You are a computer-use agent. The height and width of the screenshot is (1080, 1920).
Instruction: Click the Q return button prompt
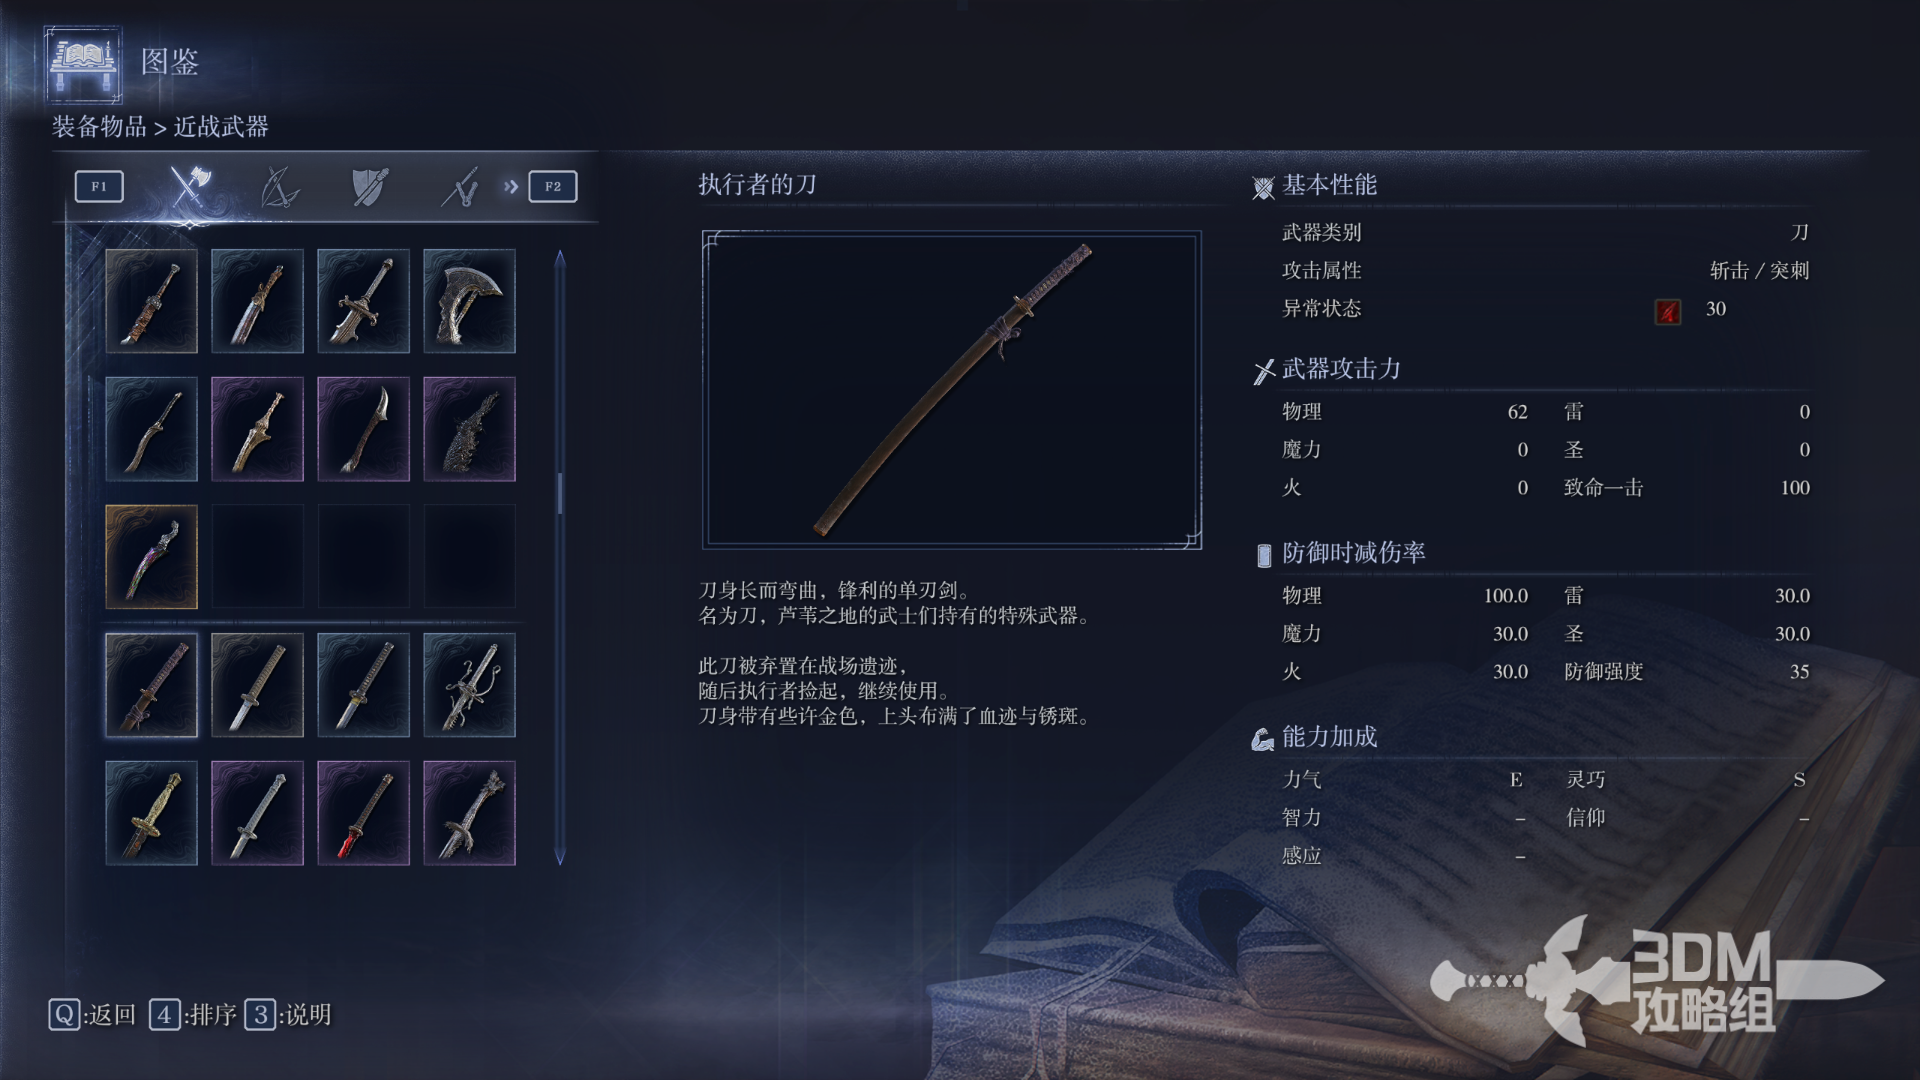click(x=92, y=1015)
